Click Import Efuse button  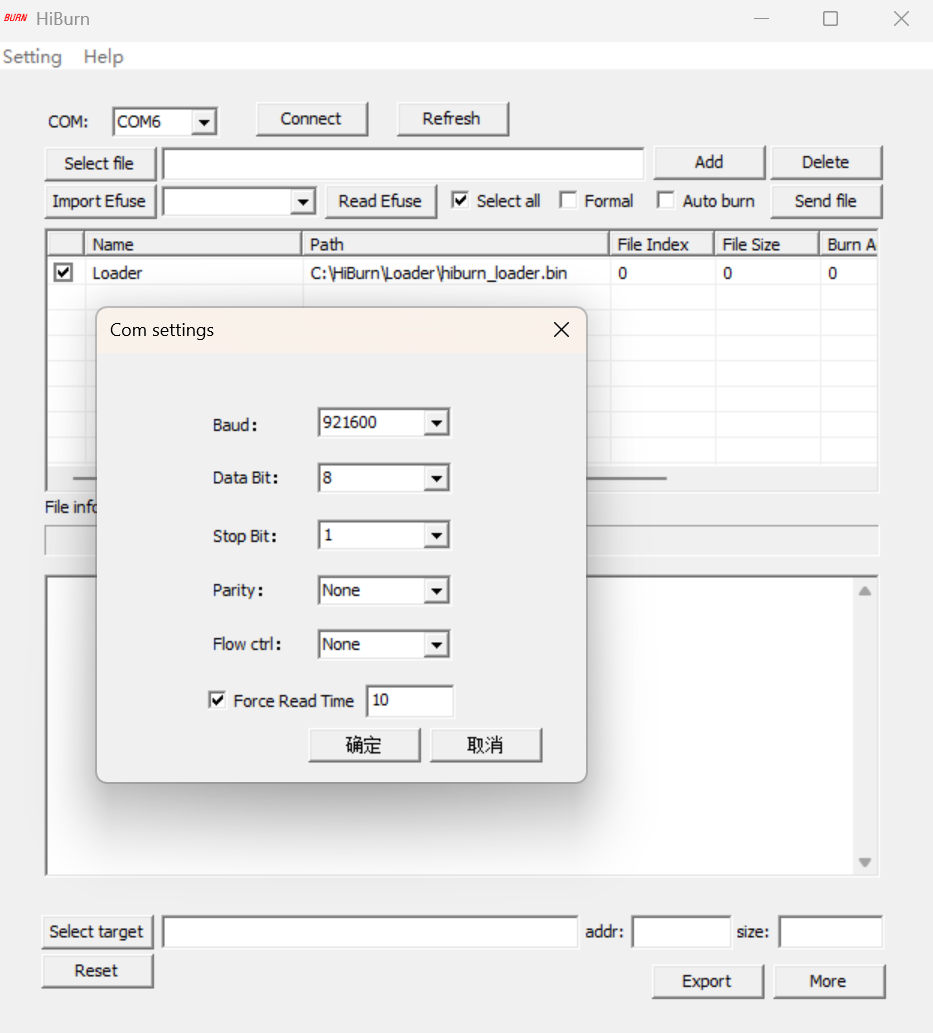(99, 201)
